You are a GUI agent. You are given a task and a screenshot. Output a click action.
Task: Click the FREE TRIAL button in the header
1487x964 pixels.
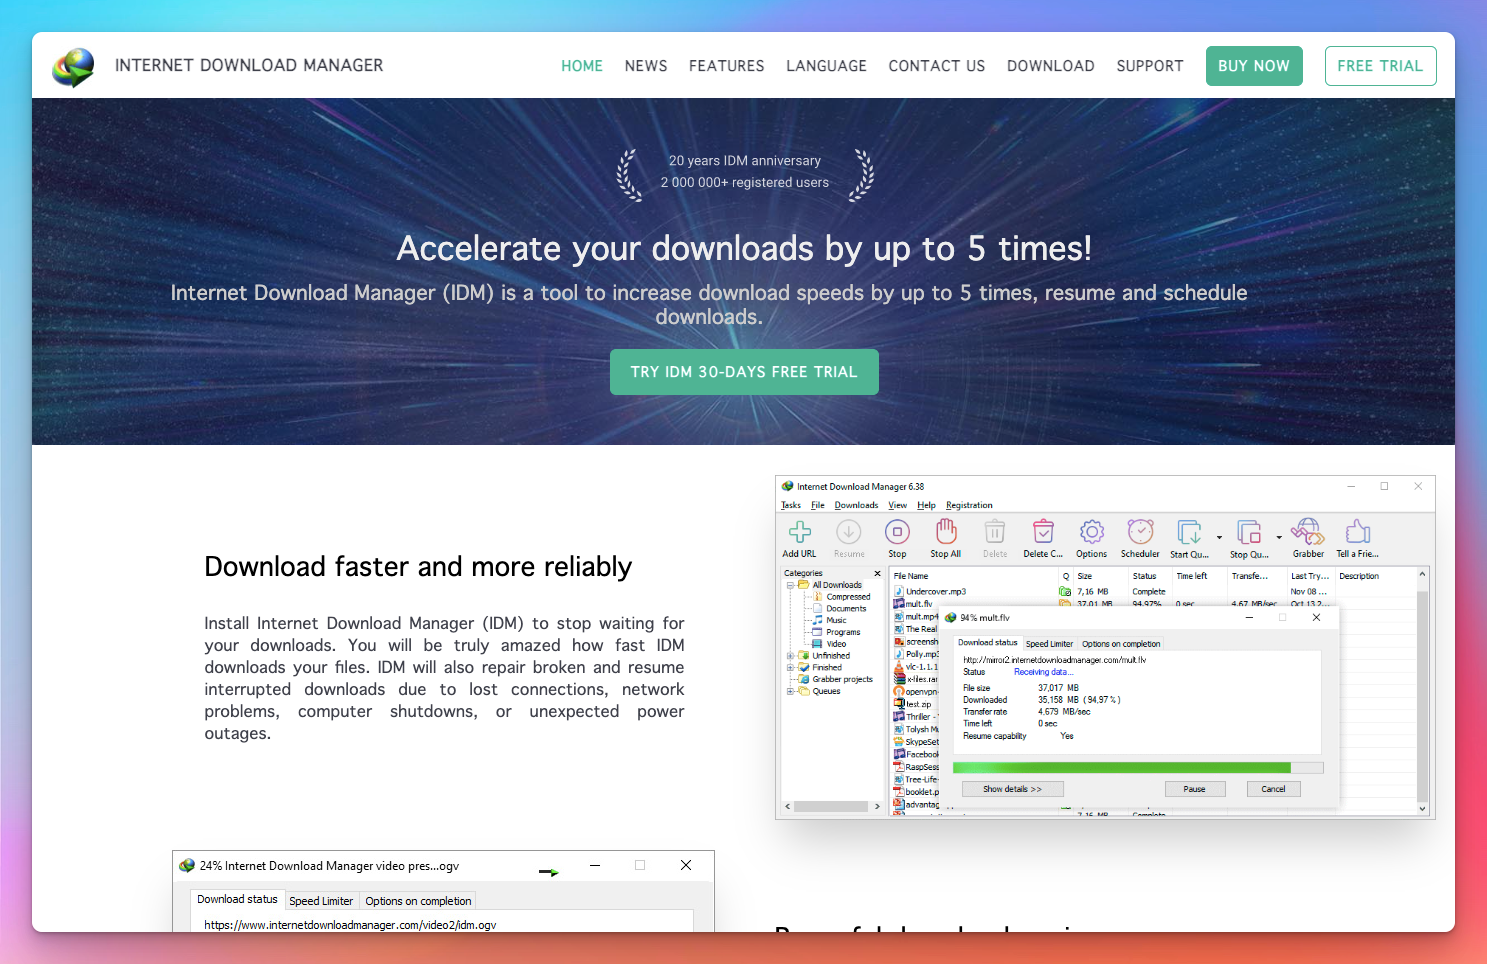pyautogui.click(x=1380, y=66)
